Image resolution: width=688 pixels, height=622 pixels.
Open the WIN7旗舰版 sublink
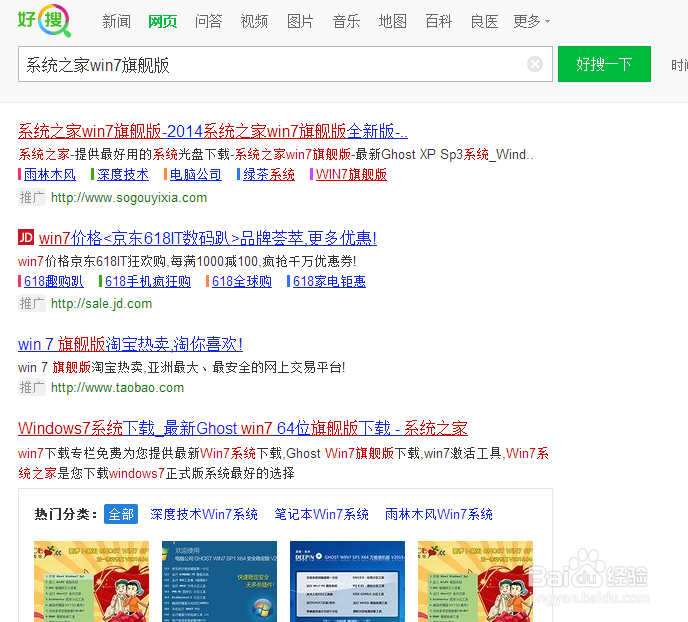pyautogui.click(x=351, y=174)
